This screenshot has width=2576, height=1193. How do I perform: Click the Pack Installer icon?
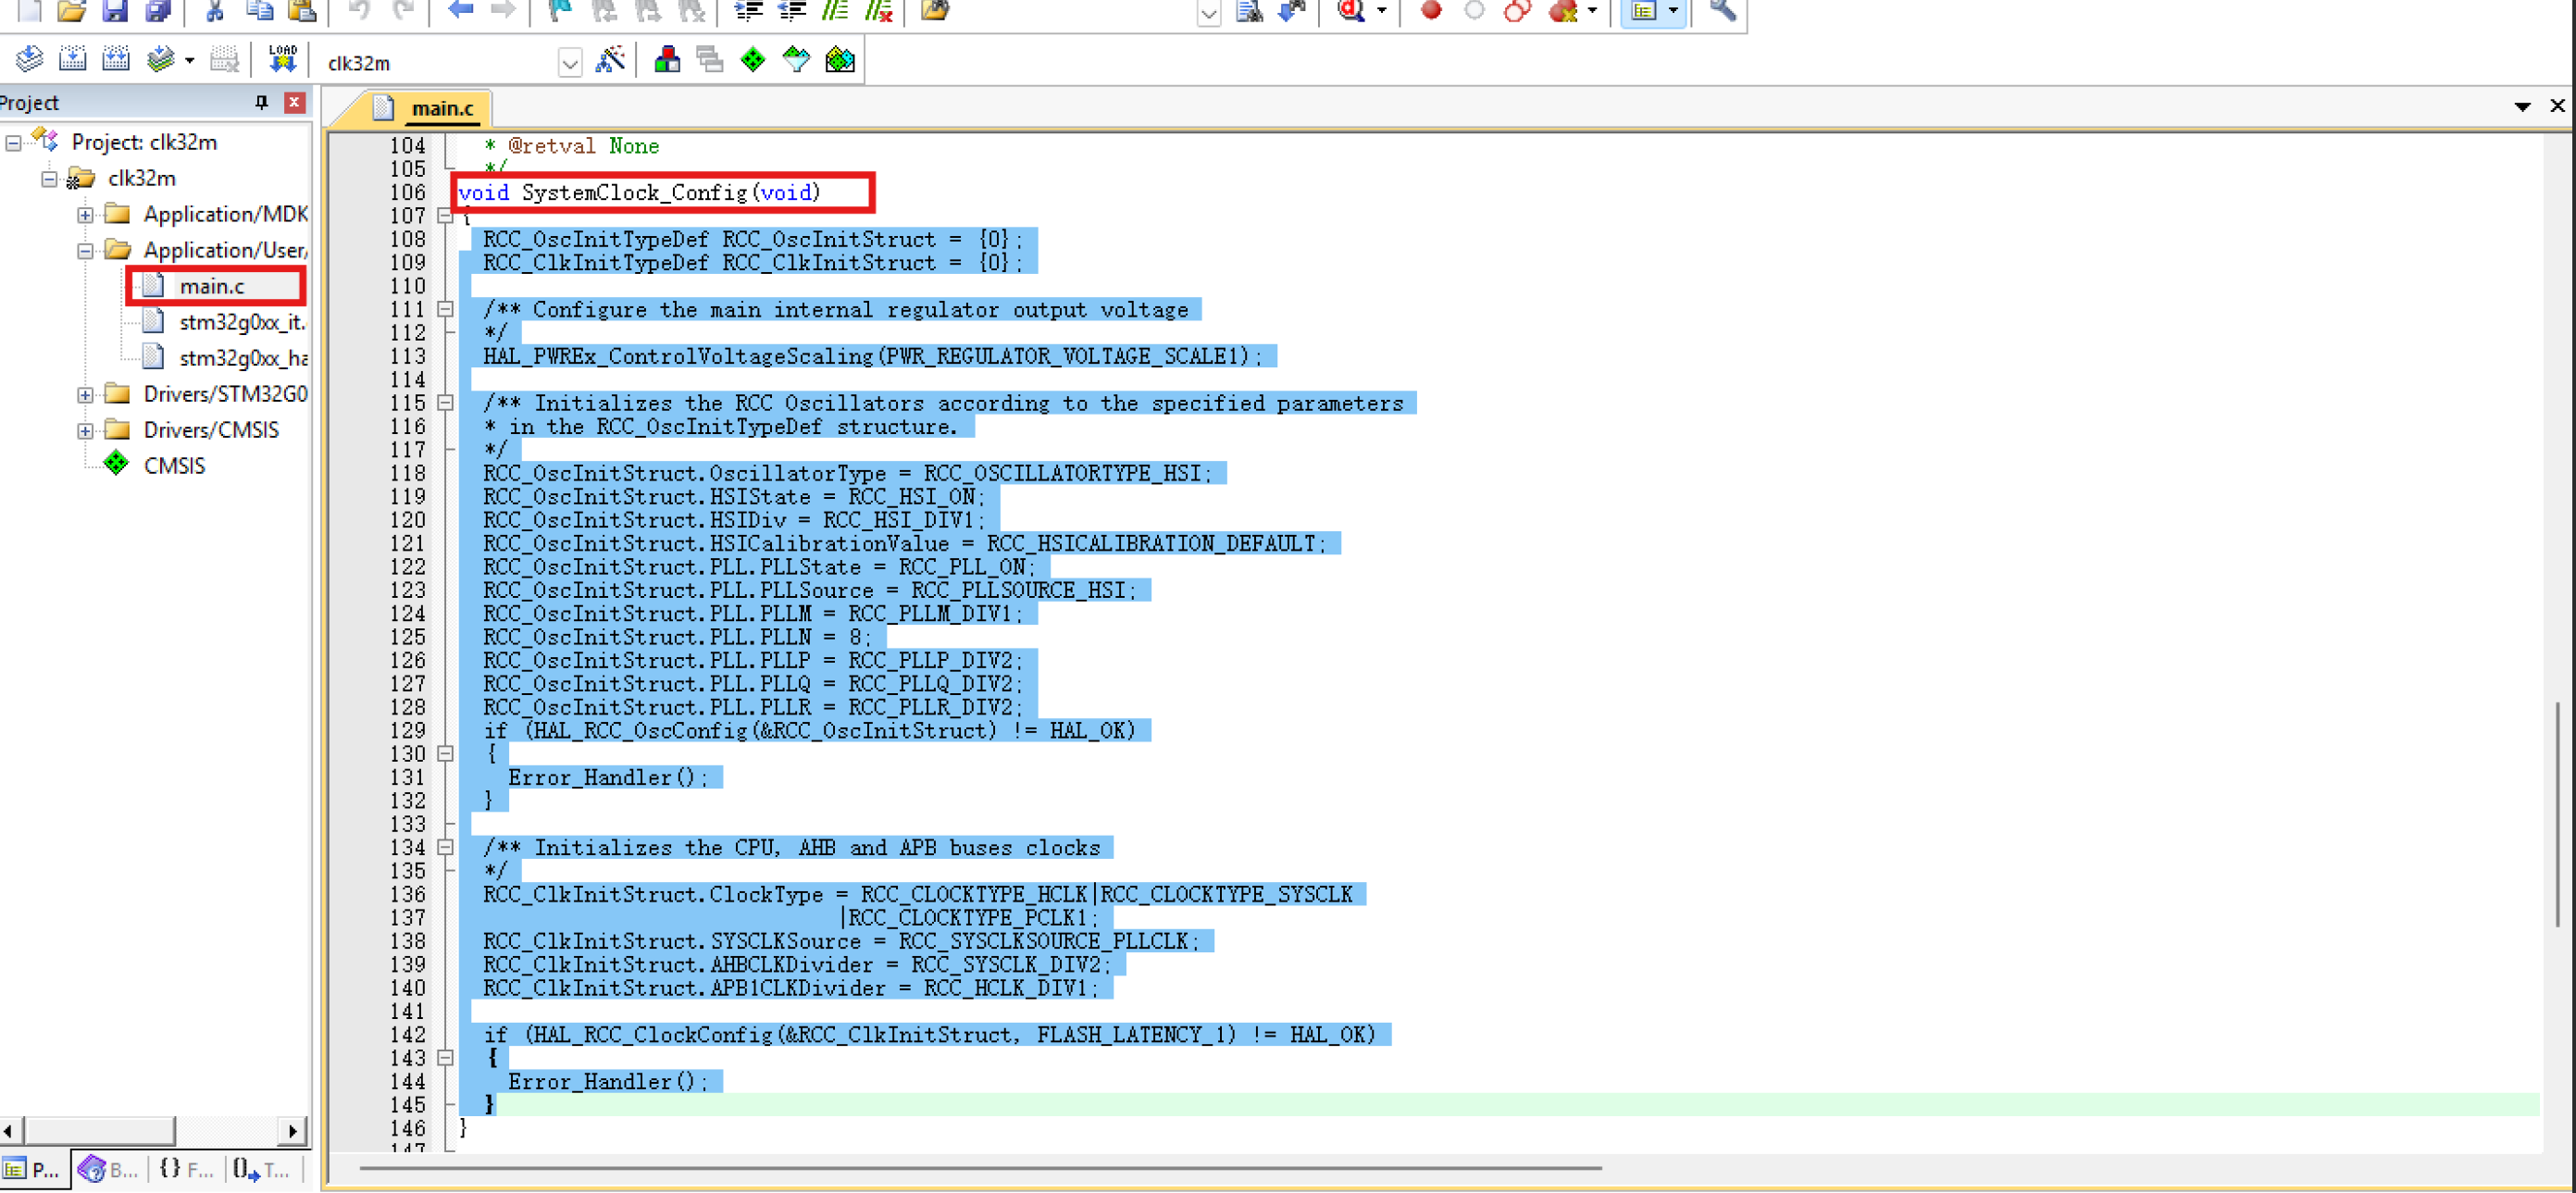(840, 60)
